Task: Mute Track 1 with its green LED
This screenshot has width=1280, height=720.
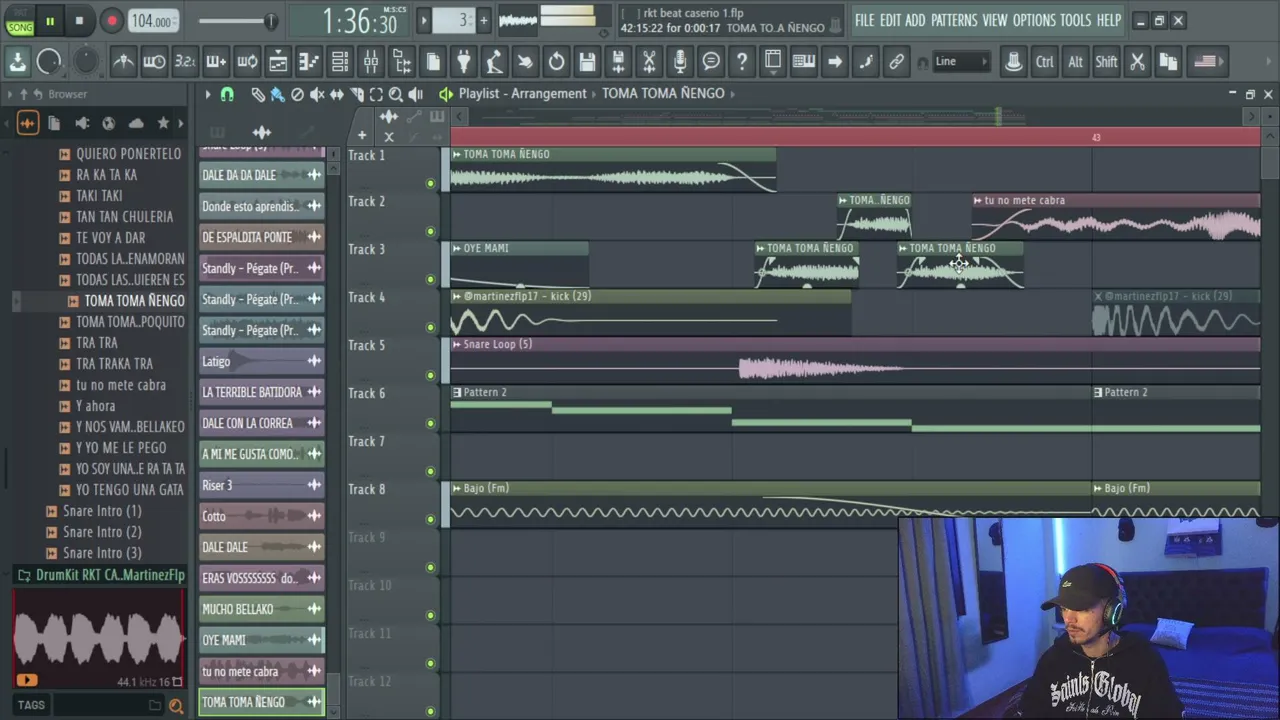Action: [x=431, y=183]
